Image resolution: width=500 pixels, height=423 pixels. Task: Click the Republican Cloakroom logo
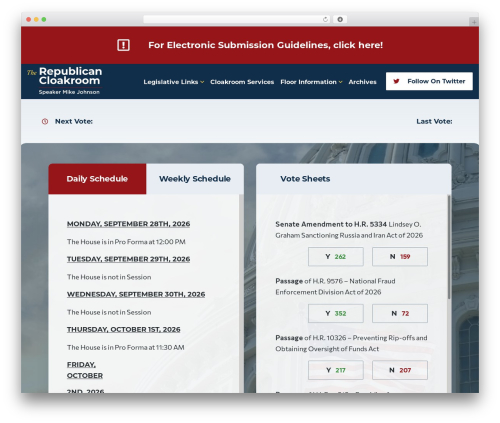tap(65, 81)
